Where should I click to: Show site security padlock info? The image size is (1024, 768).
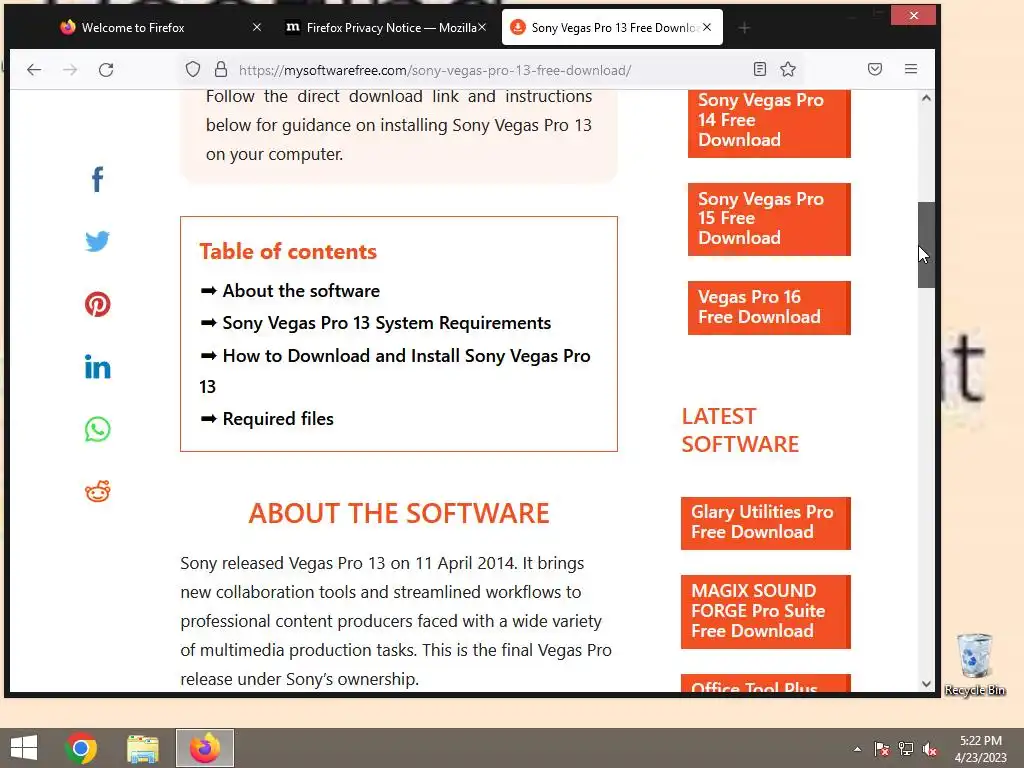pos(221,69)
